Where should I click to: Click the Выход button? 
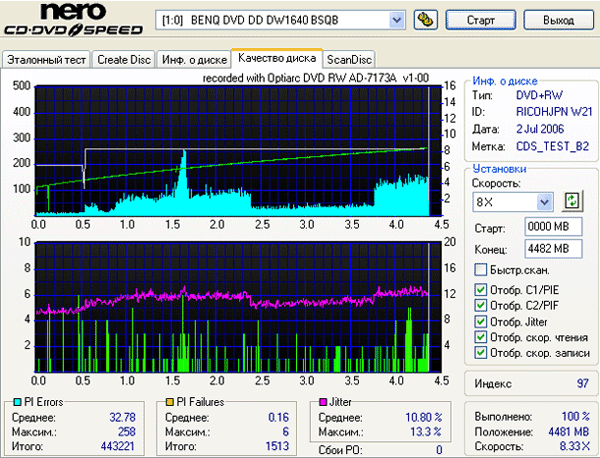coord(560,19)
